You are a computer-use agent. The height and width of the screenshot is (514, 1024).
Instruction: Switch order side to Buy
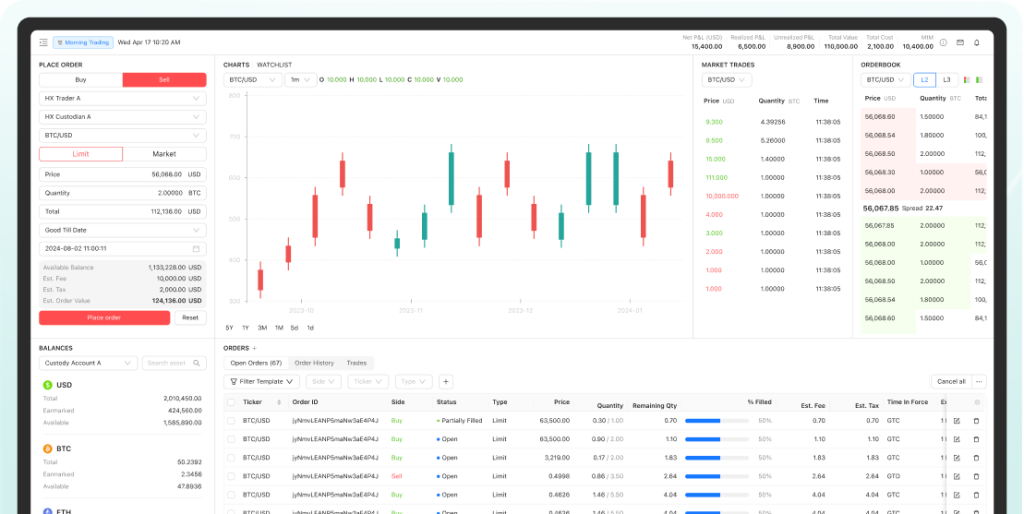(81, 80)
